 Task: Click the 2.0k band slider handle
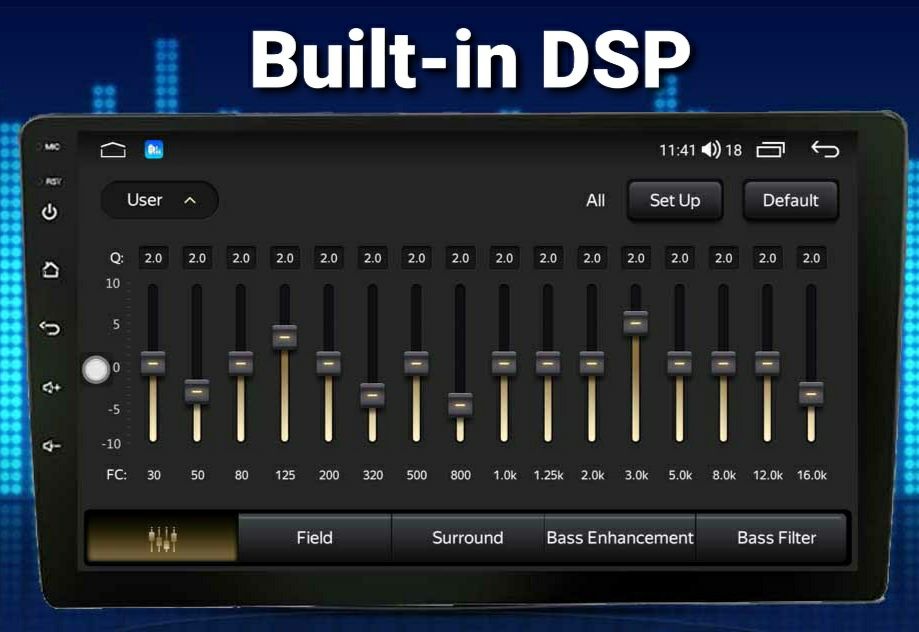tap(592, 363)
